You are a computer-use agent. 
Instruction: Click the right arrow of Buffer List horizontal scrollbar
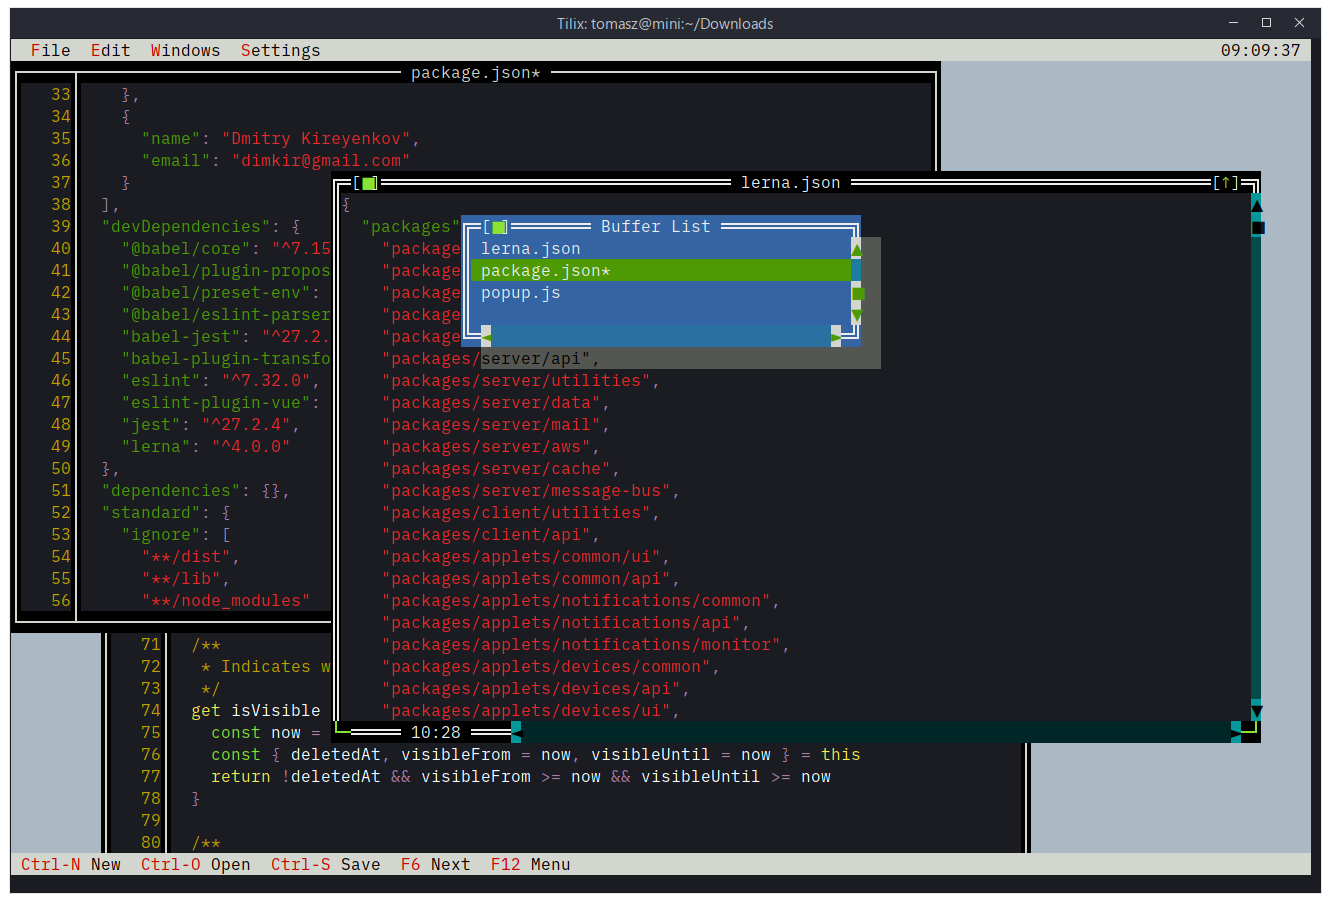836,336
